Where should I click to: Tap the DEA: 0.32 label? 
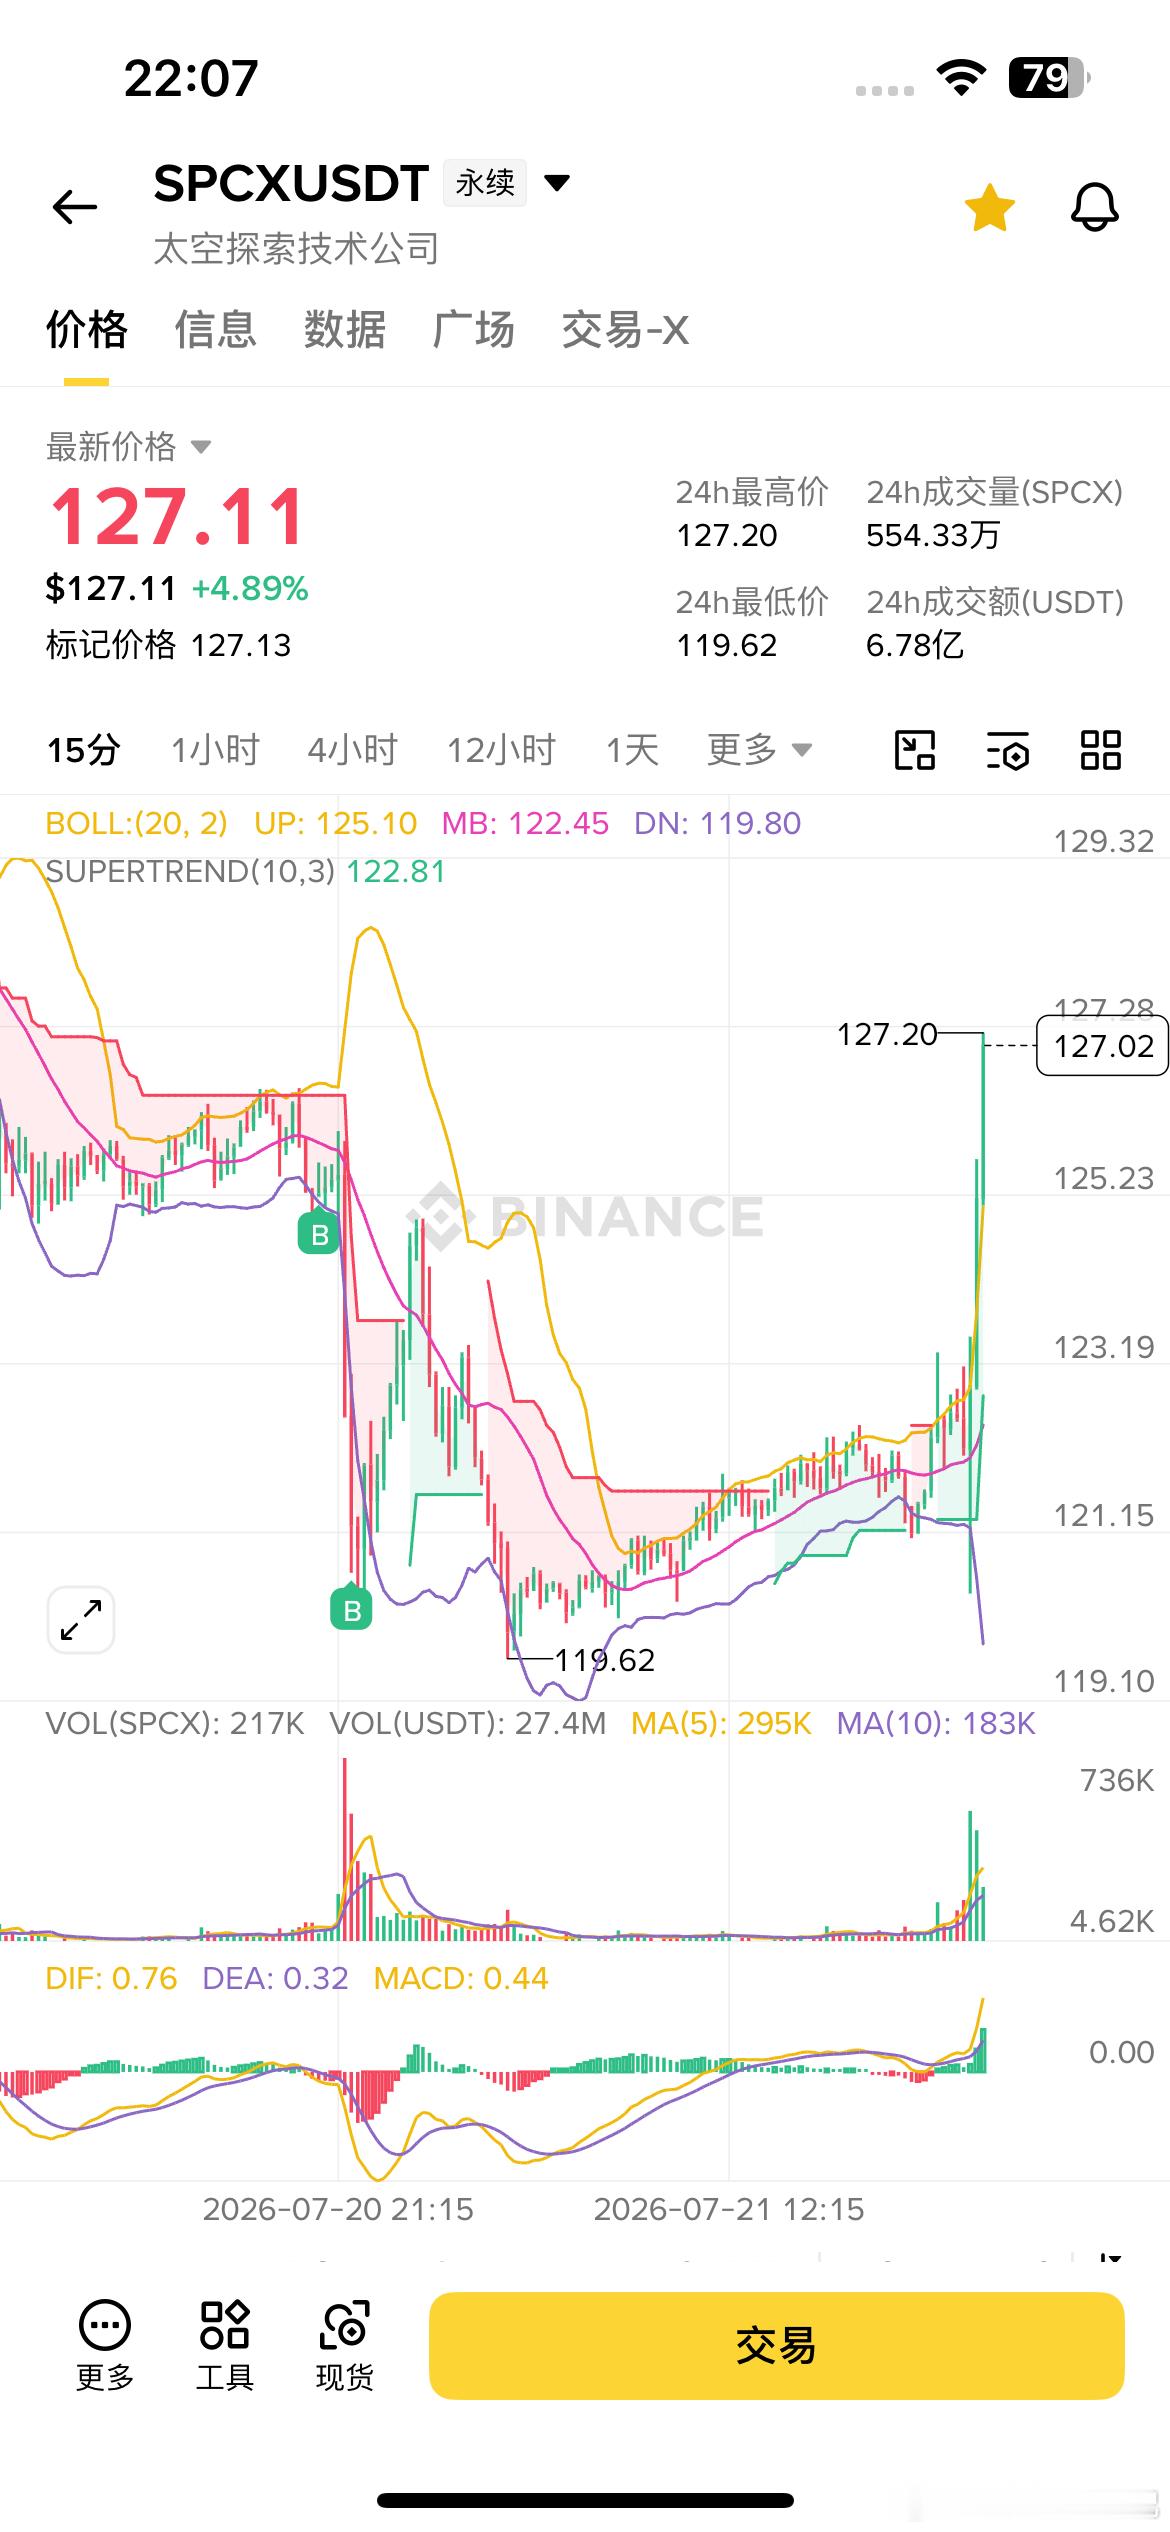[275, 1978]
